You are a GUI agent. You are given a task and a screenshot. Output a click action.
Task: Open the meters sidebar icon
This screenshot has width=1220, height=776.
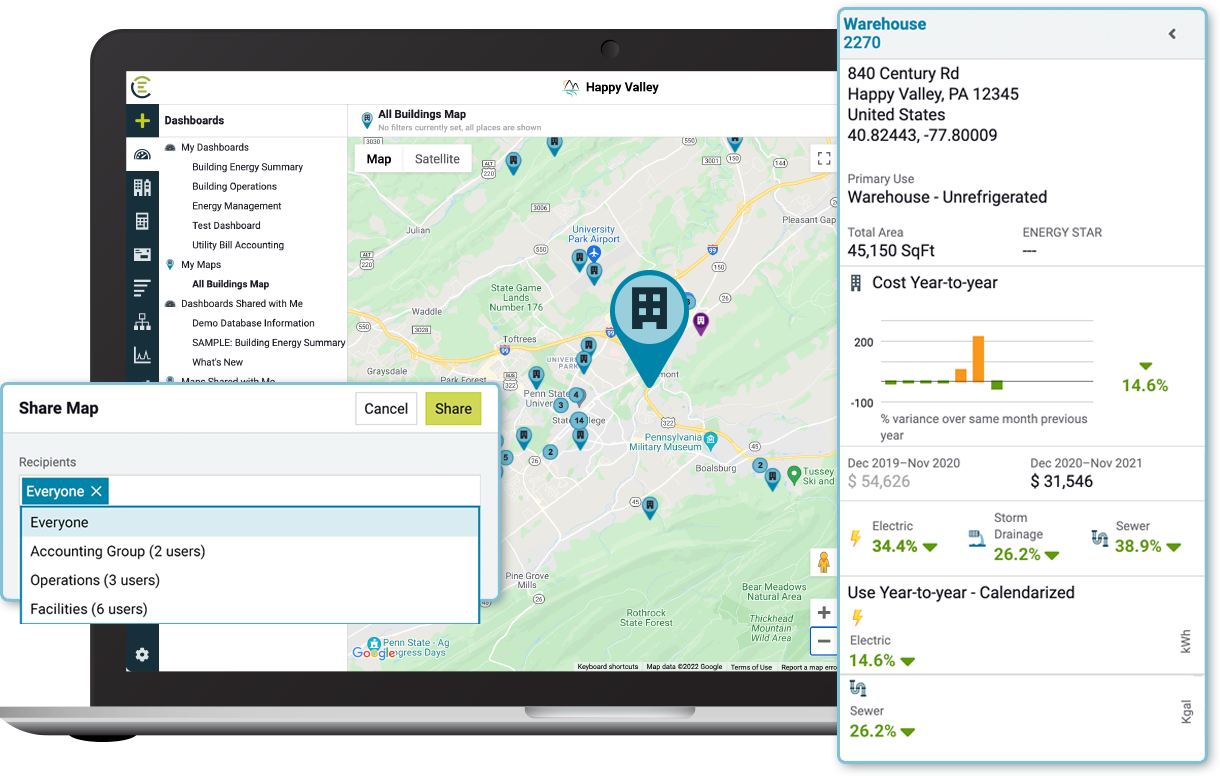(x=142, y=221)
